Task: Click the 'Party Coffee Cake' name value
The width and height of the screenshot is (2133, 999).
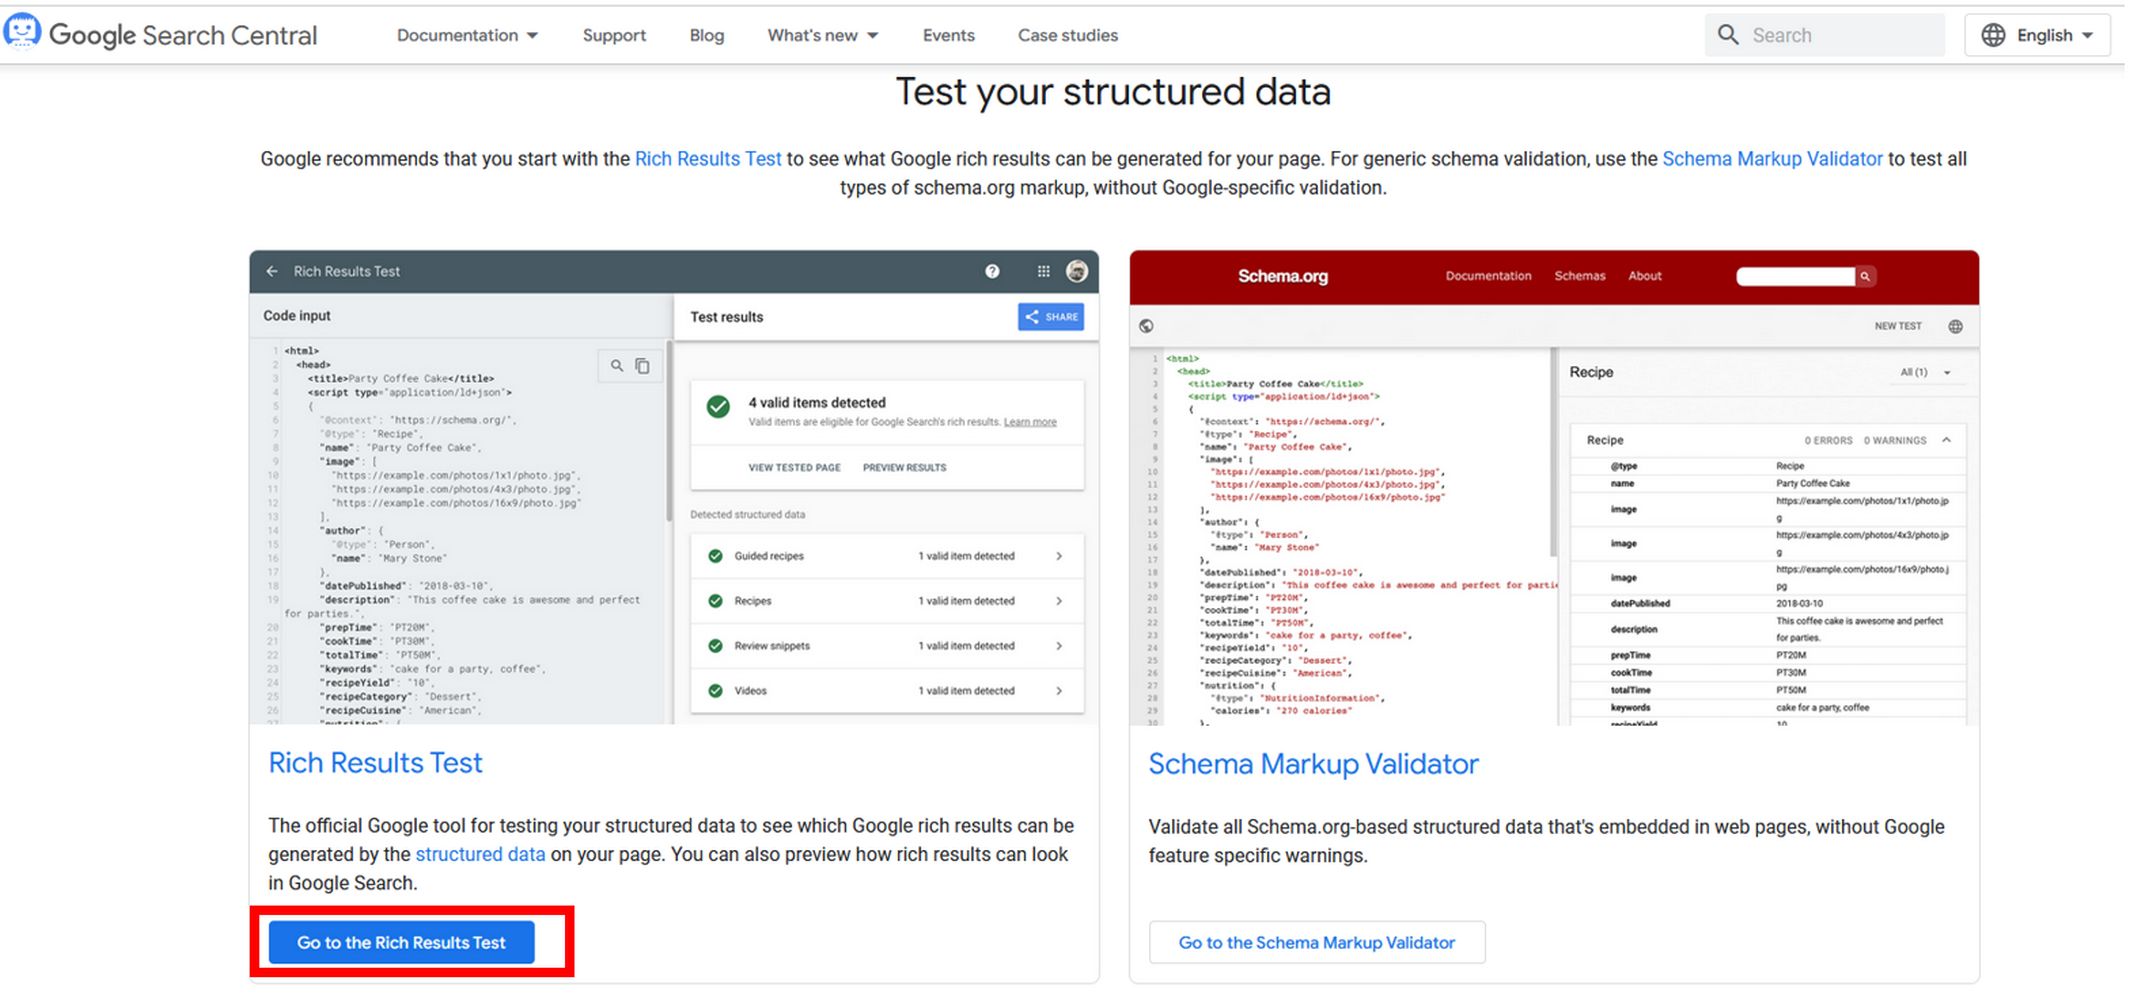Action: [x=1812, y=483]
